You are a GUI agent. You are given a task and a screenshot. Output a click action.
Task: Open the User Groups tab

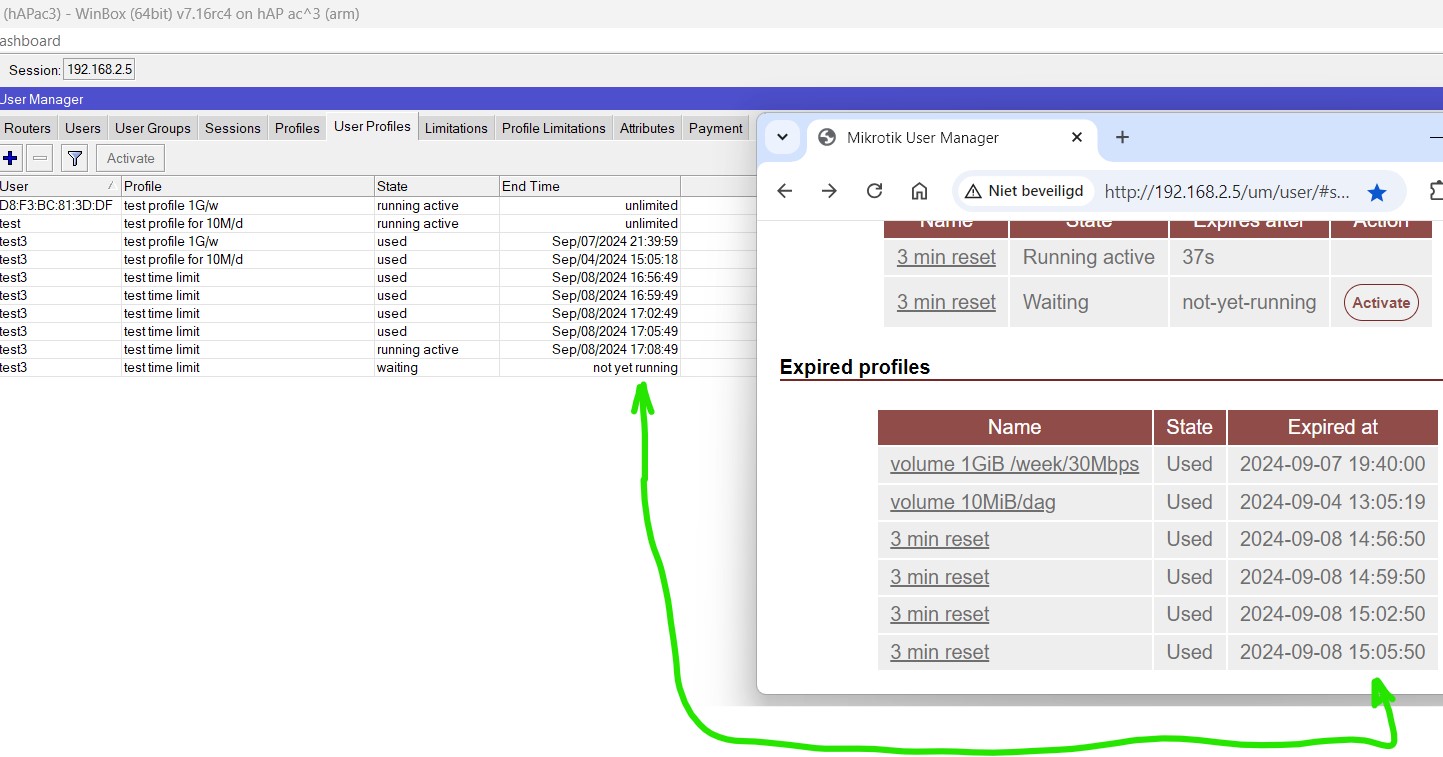pyautogui.click(x=152, y=128)
